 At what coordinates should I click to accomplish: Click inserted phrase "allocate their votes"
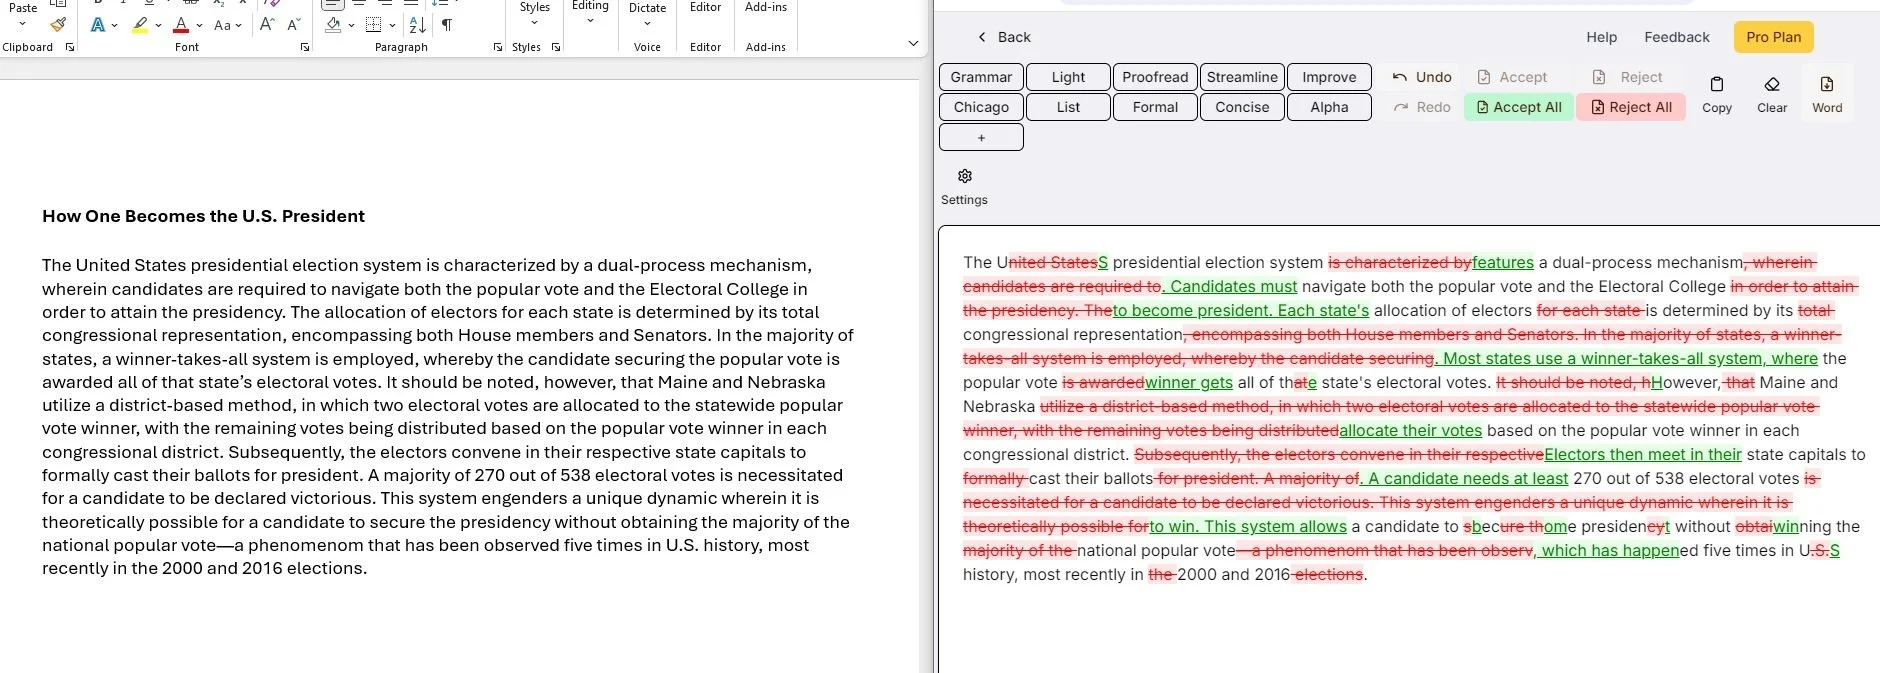click(x=1411, y=430)
